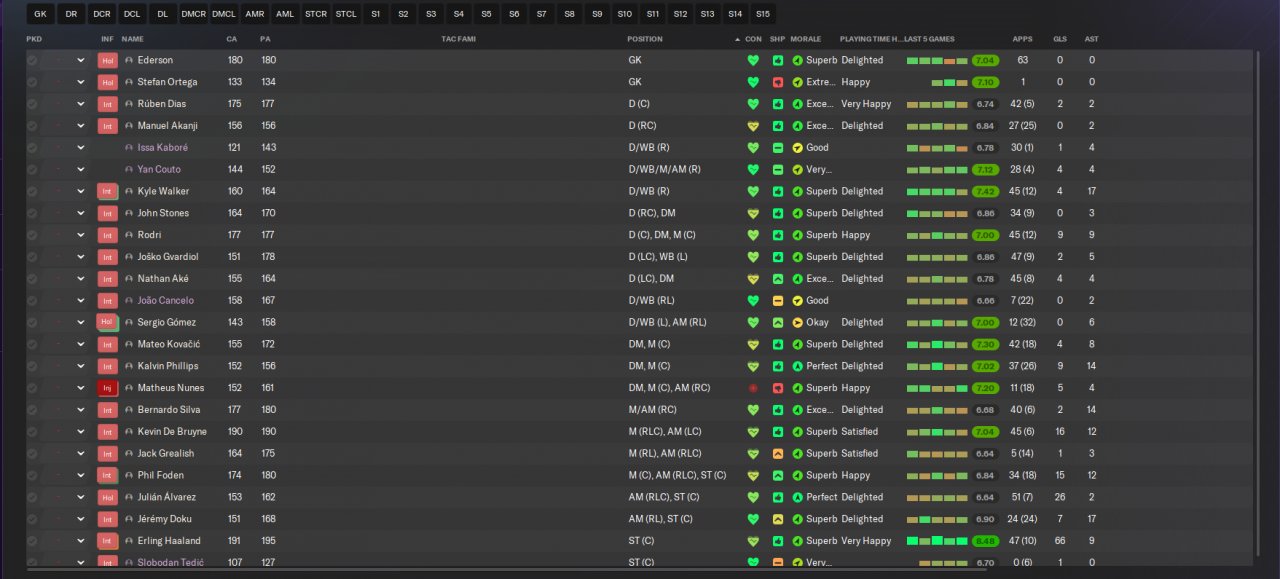Select the STCR position slot tab
The width and height of the screenshot is (1280, 579).
(315, 14)
